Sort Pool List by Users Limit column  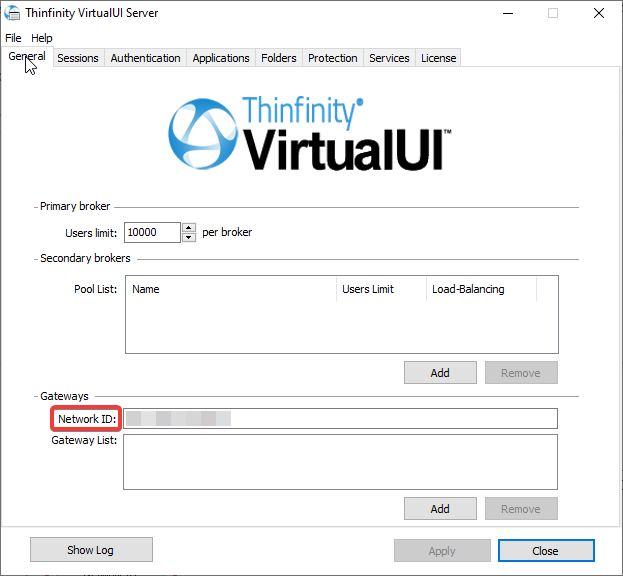[381, 289]
